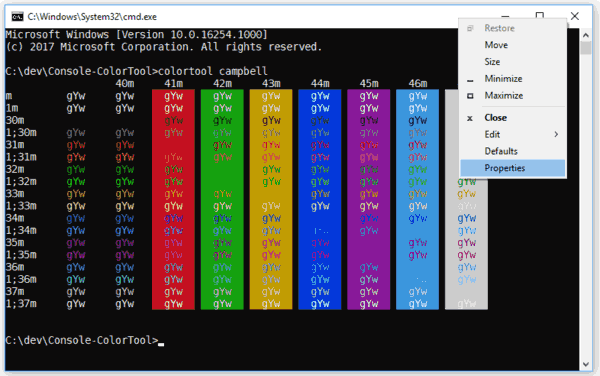Click the red 41m color column
Screen dimensions: 600x376
pos(173,199)
